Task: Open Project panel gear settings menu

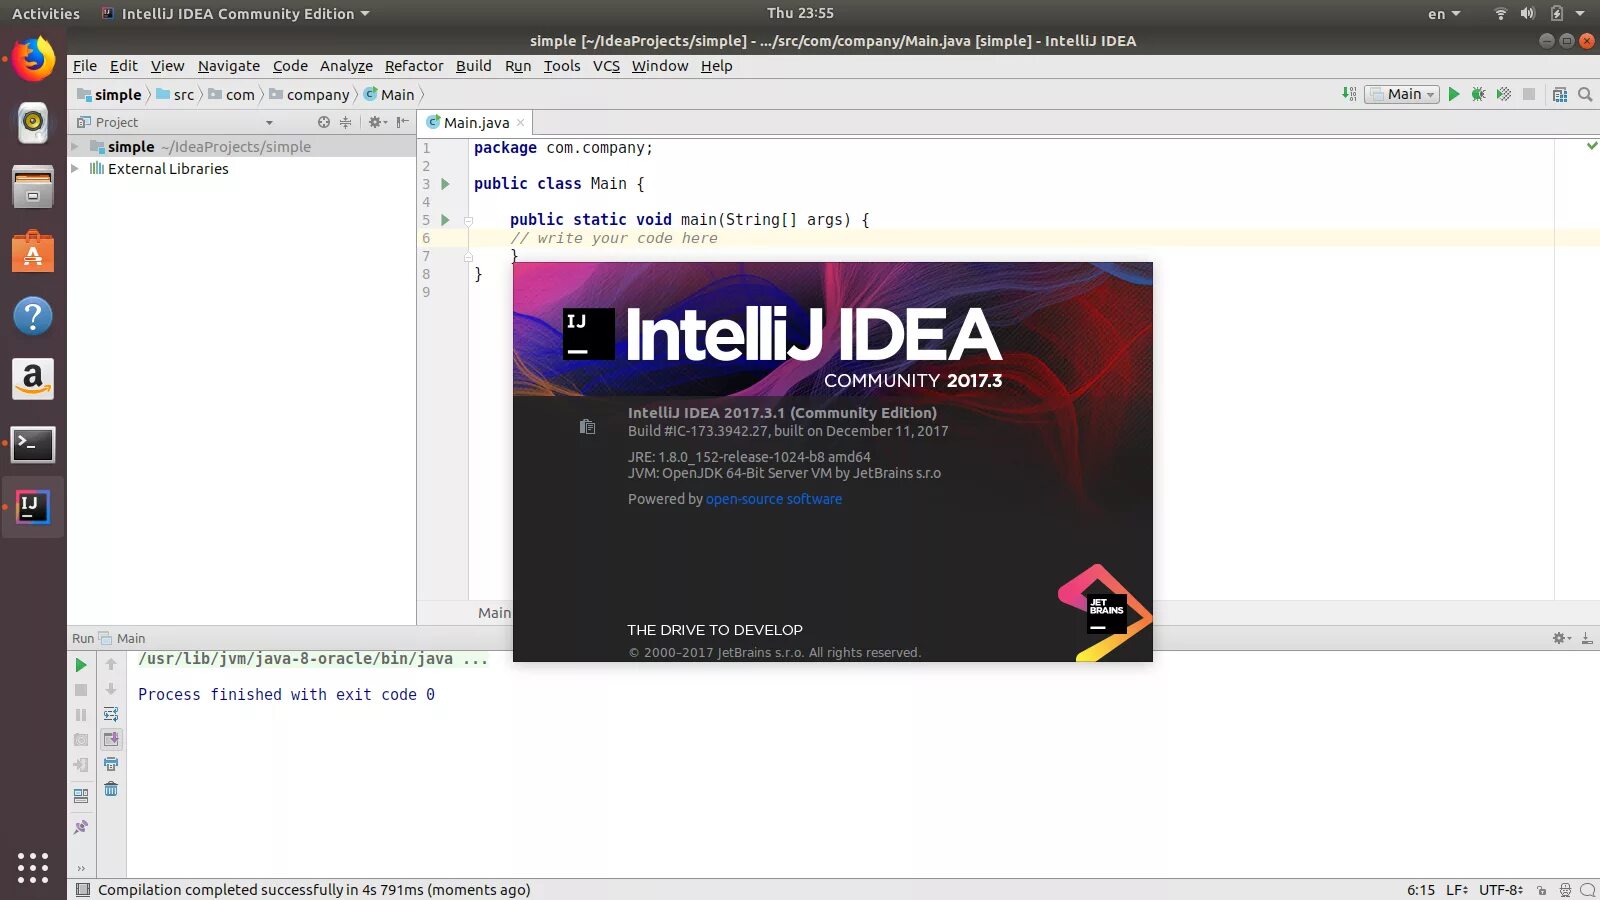Action: pos(377,122)
